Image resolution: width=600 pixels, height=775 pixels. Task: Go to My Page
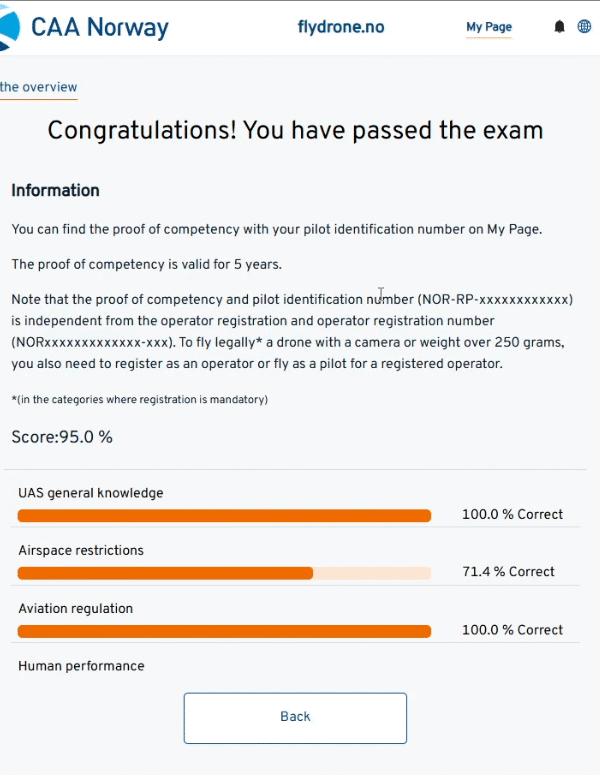point(489,27)
